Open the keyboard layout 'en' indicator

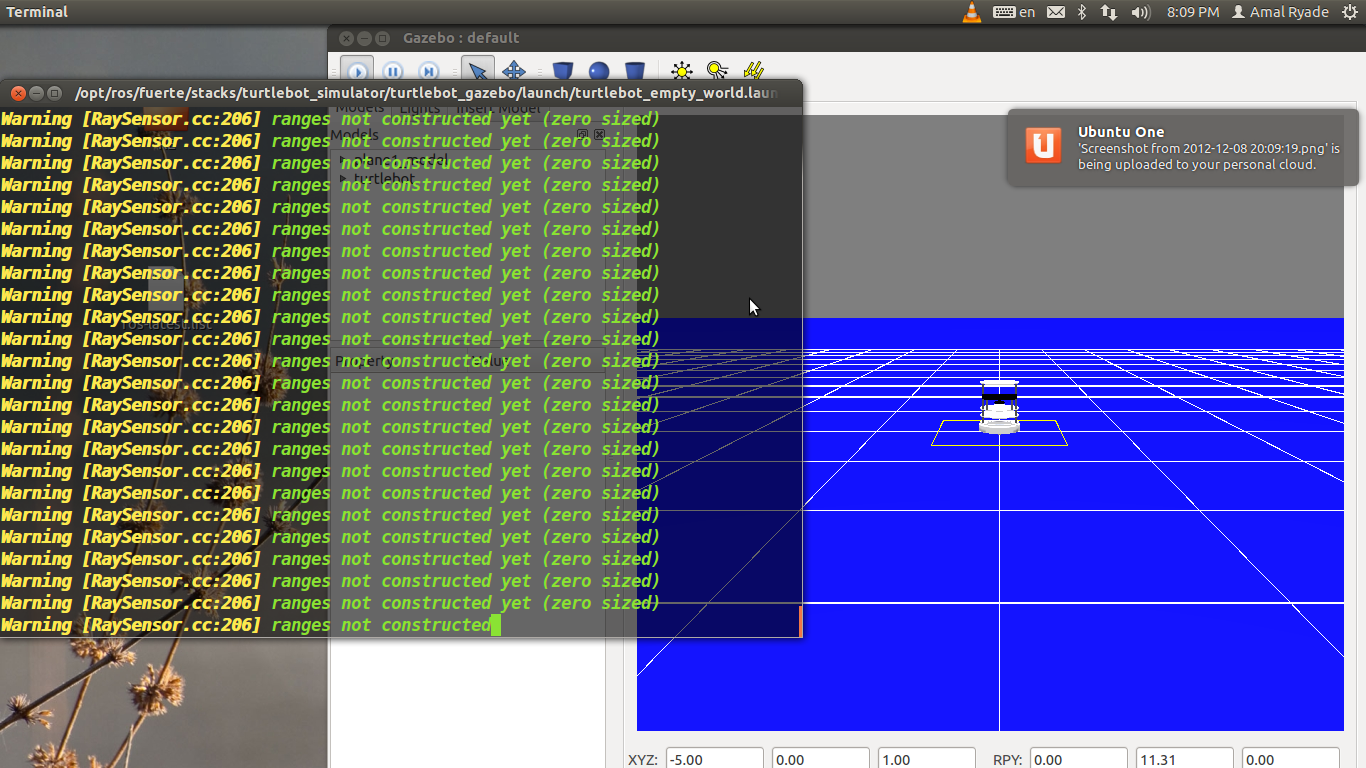point(1014,12)
